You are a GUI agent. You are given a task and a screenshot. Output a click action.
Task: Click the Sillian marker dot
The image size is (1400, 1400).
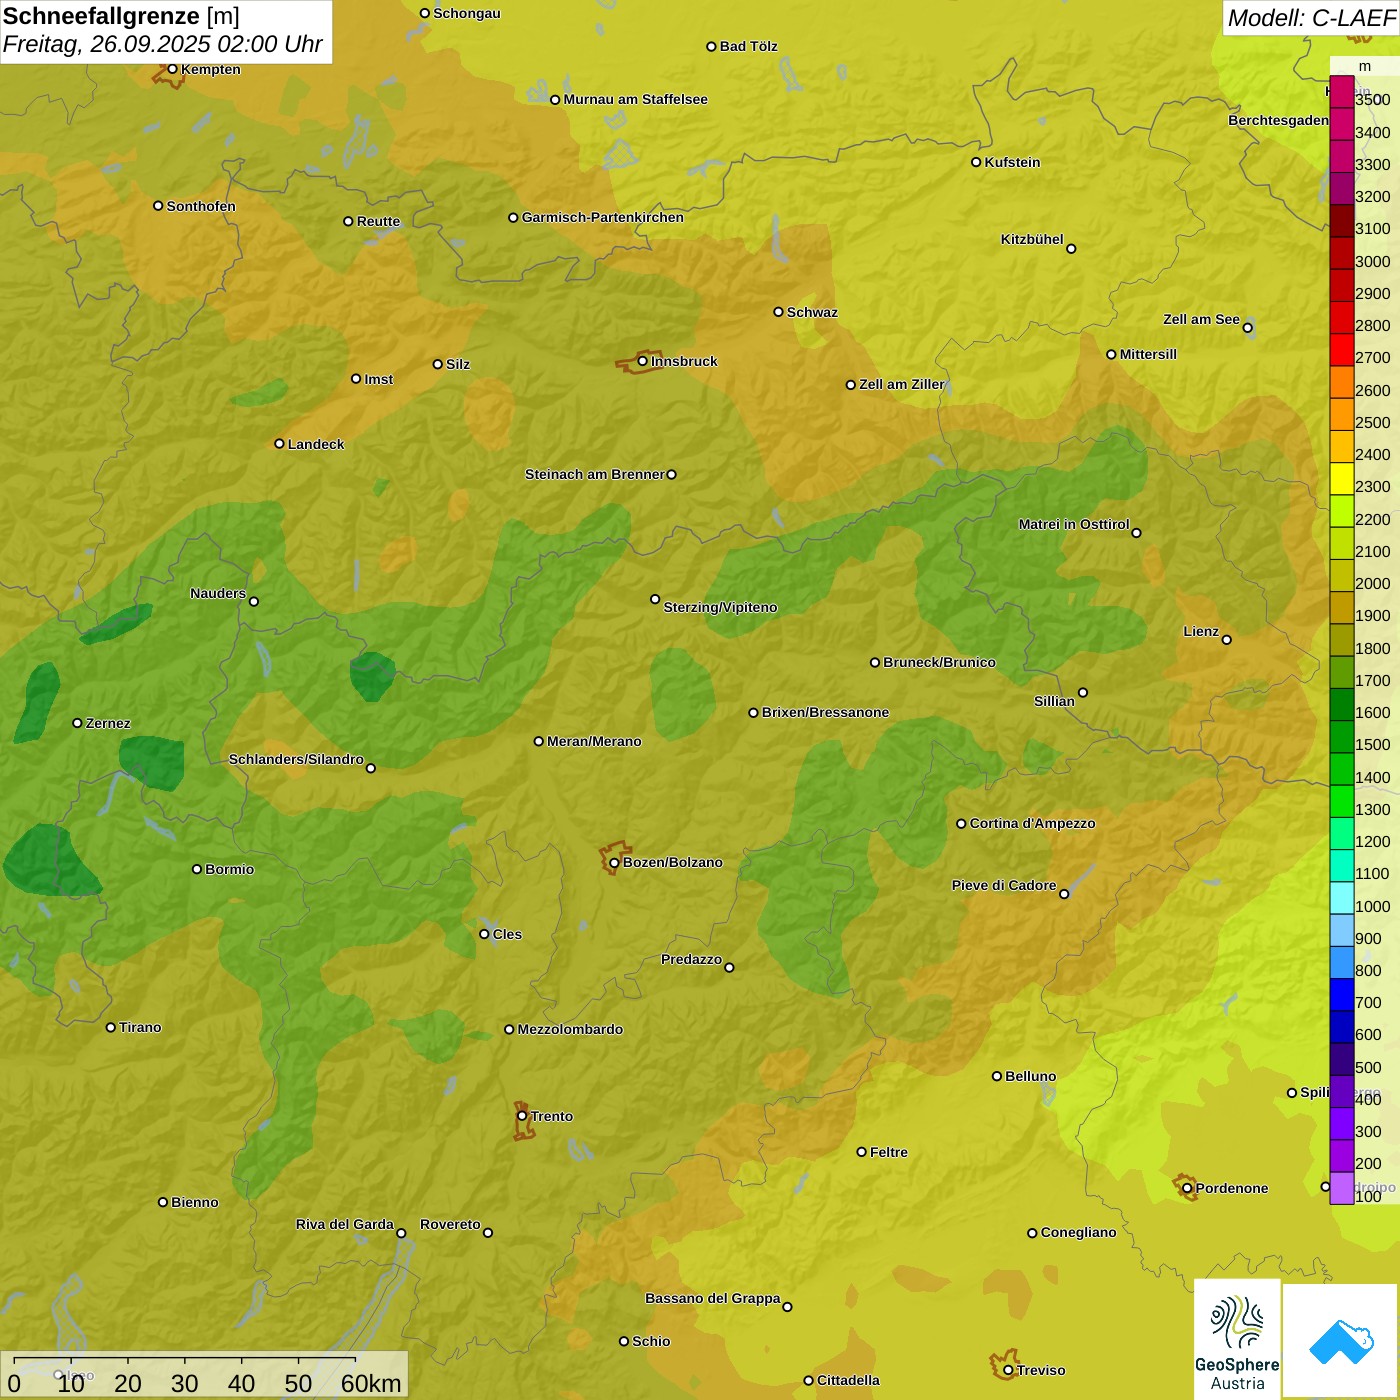click(x=1083, y=692)
